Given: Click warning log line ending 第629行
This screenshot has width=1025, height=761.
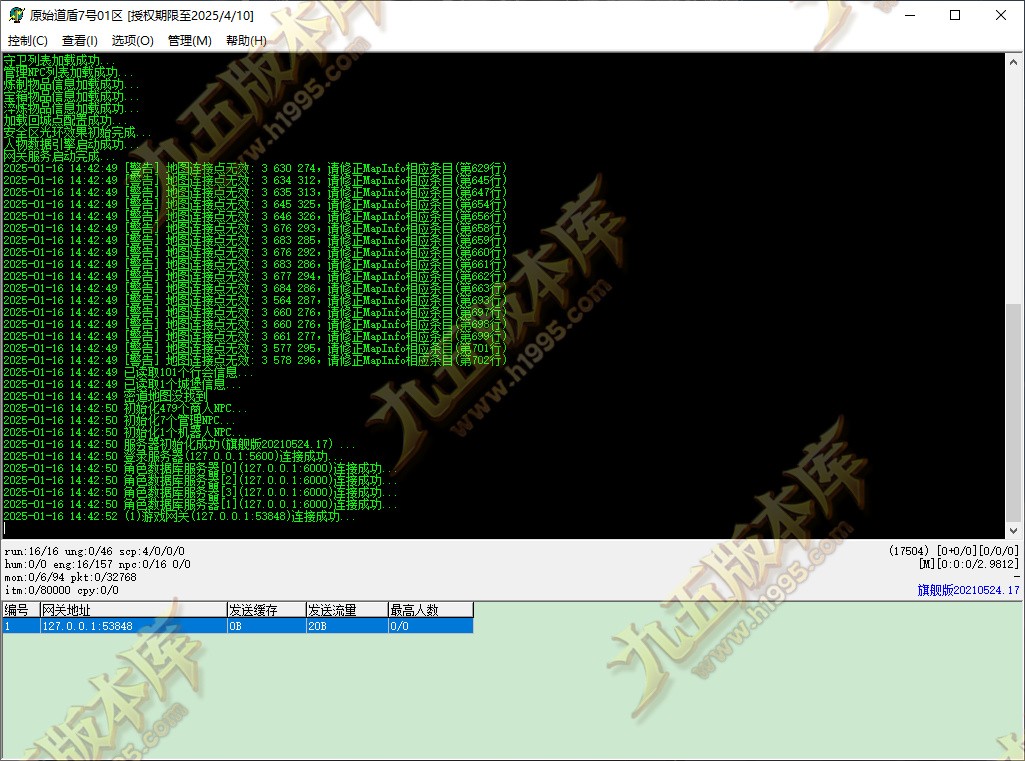Looking at the screenshot, I should (255, 168).
